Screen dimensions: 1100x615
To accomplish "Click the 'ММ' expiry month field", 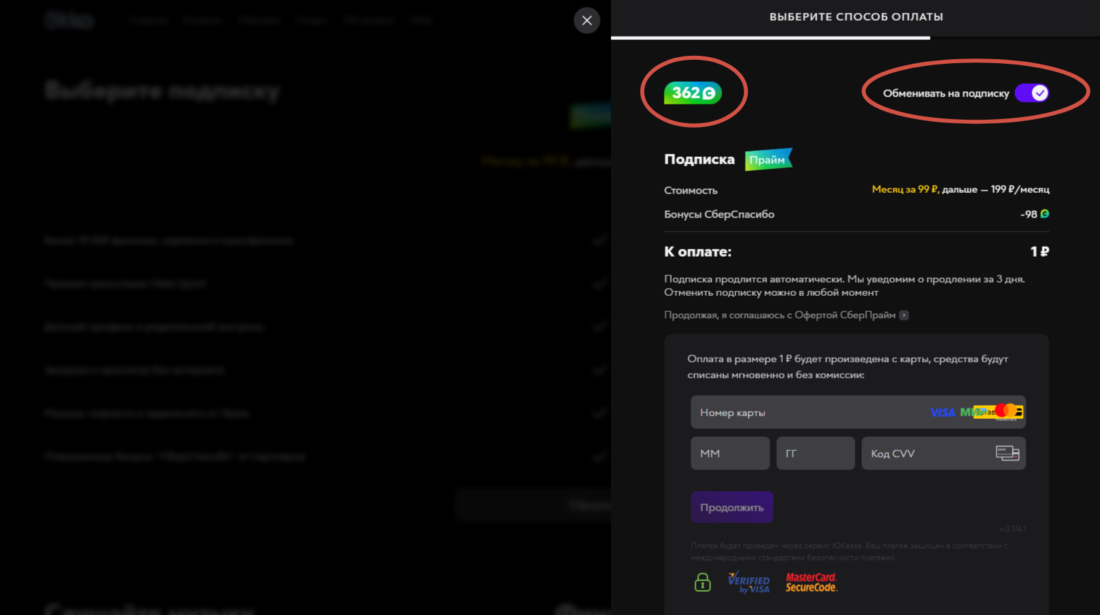I will point(729,453).
